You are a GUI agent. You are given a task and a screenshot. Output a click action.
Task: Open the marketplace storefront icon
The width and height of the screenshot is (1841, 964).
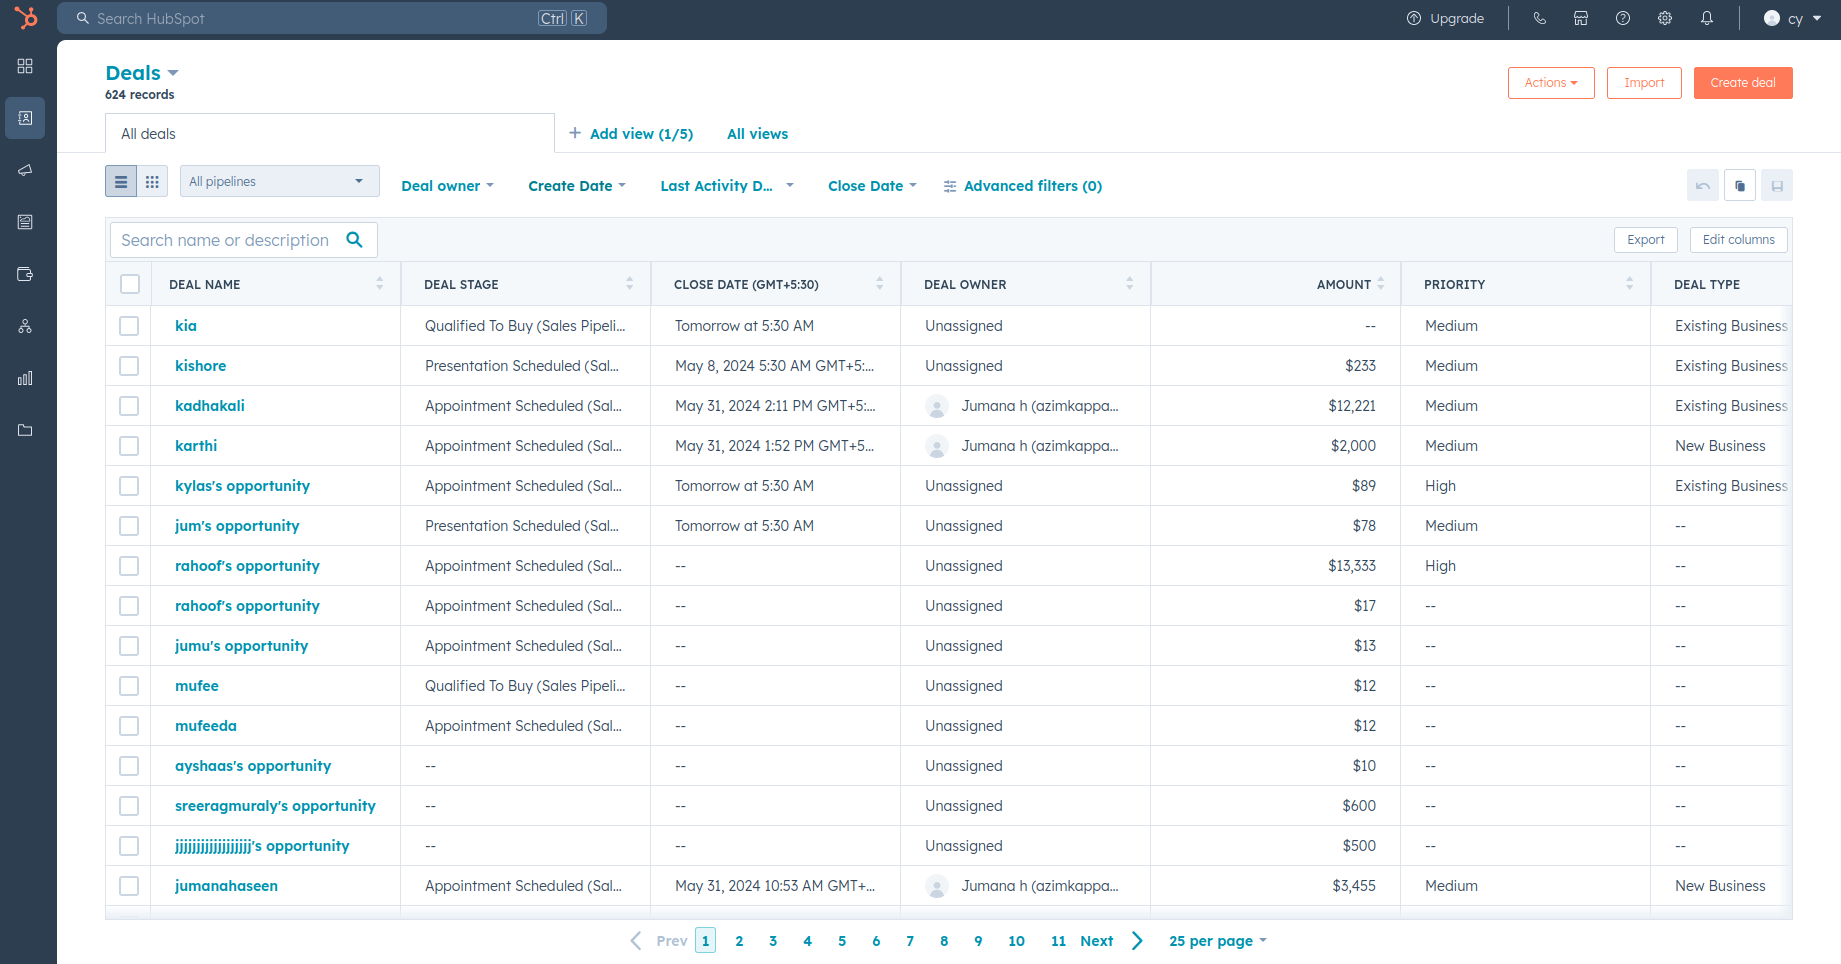tap(1581, 18)
